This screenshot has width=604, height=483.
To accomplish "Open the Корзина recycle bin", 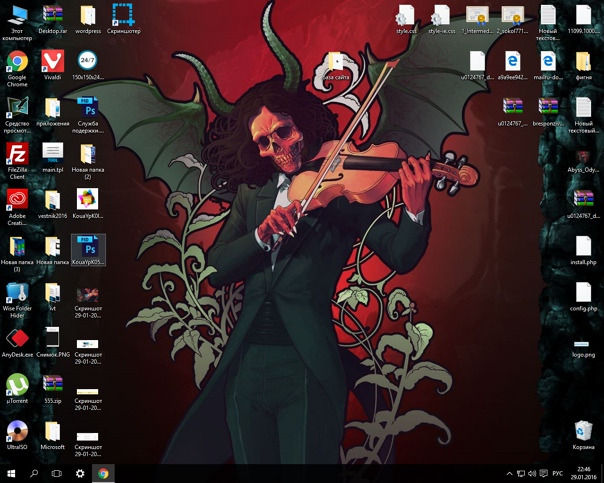I will (584, 431).
